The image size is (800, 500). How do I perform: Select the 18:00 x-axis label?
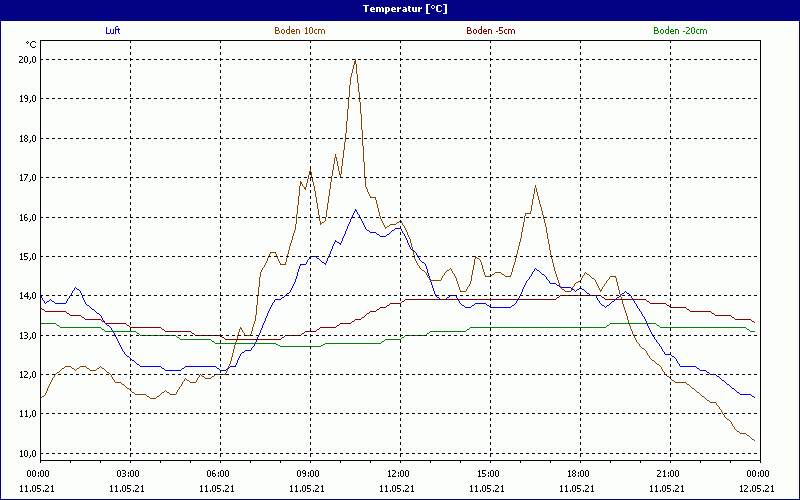point(579,474)
